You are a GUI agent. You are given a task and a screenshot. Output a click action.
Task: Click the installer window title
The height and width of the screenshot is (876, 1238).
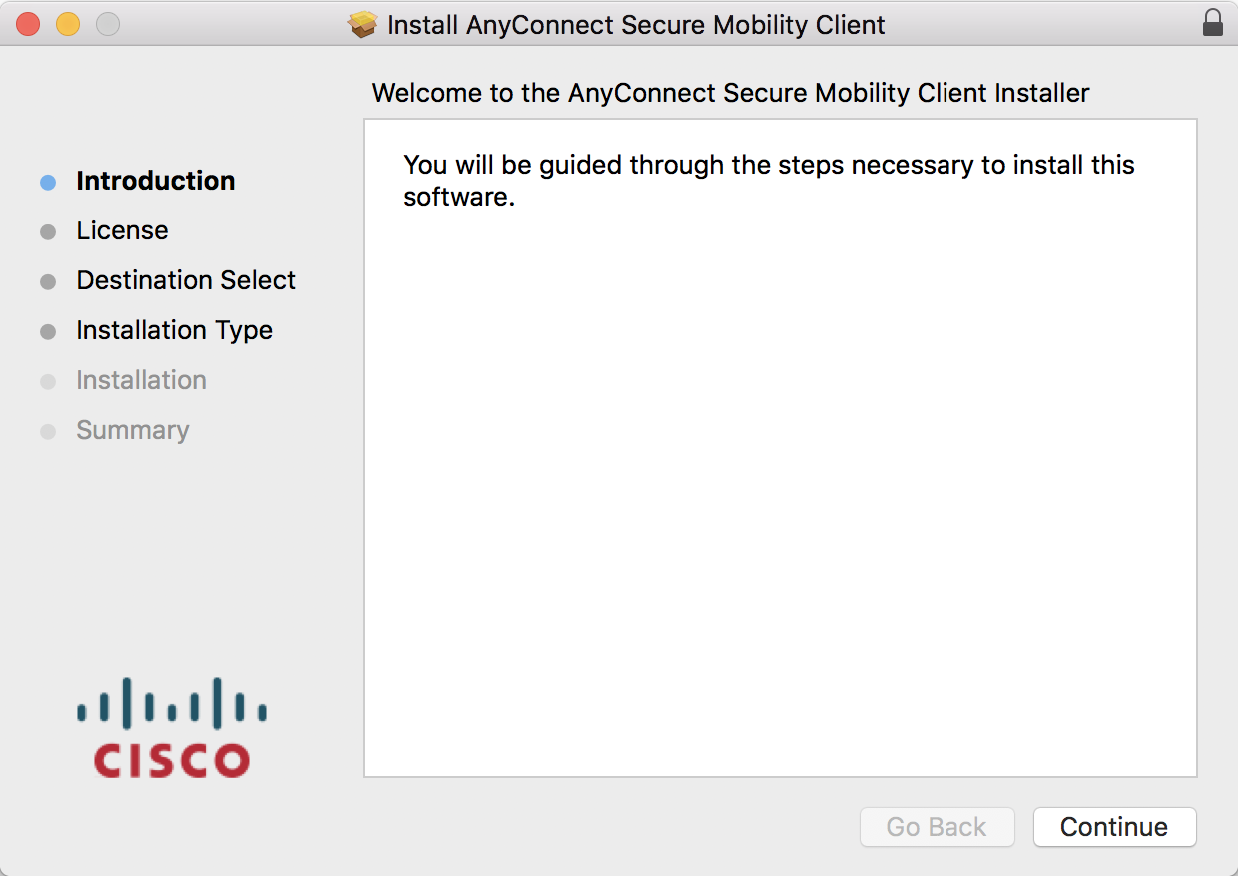(x=636, y=24)
